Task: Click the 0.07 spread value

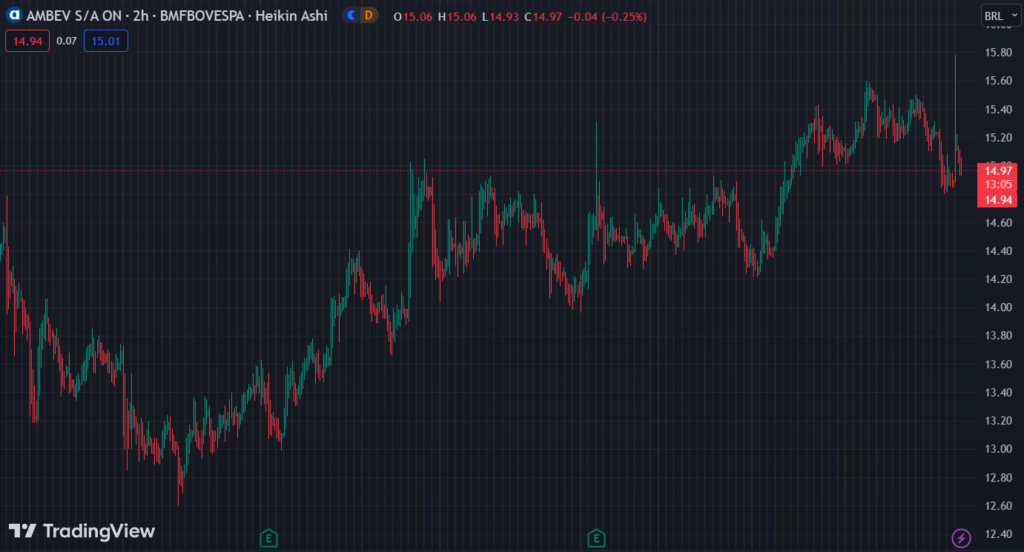Action: pos(67,41)
